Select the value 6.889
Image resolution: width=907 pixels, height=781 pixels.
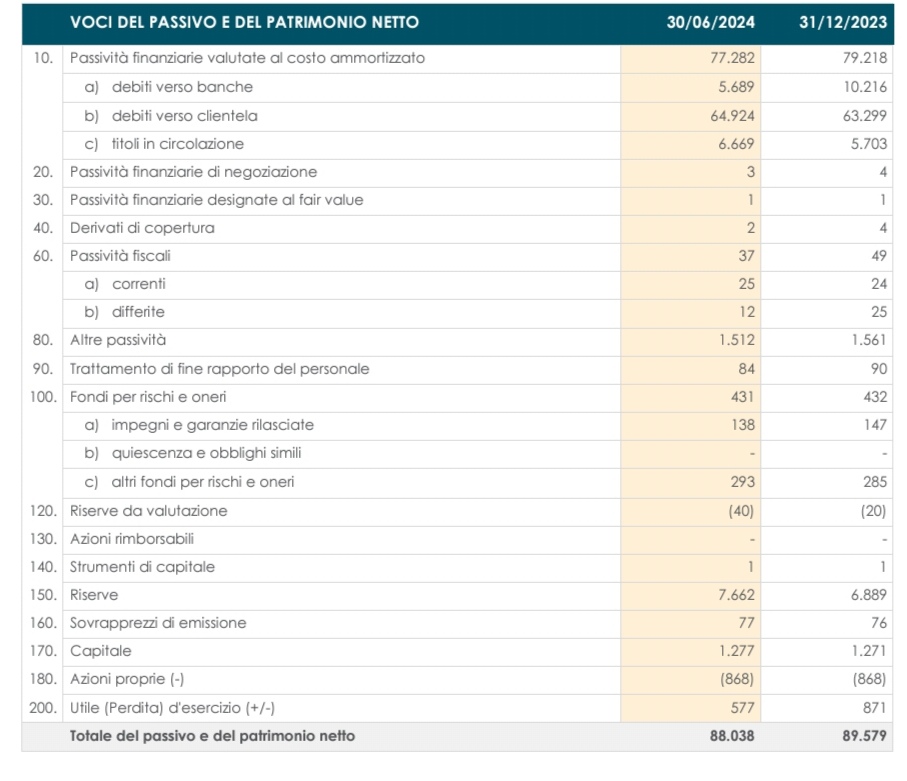pos(869,595)
